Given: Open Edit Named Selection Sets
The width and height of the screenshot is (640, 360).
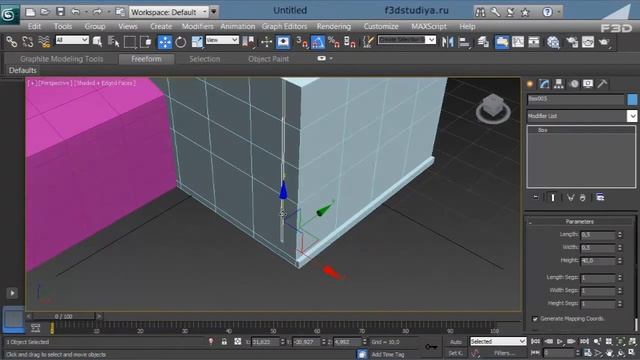Looking at the screenshot, I should click(x=368, y=42).
